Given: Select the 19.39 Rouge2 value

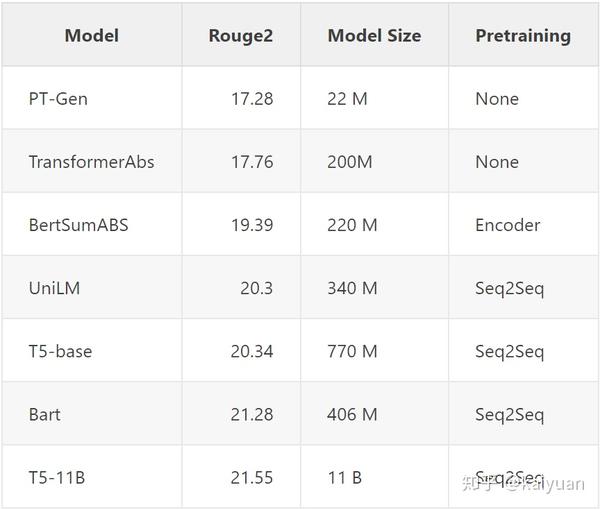Looking at the screenshot, I should 252,225.
